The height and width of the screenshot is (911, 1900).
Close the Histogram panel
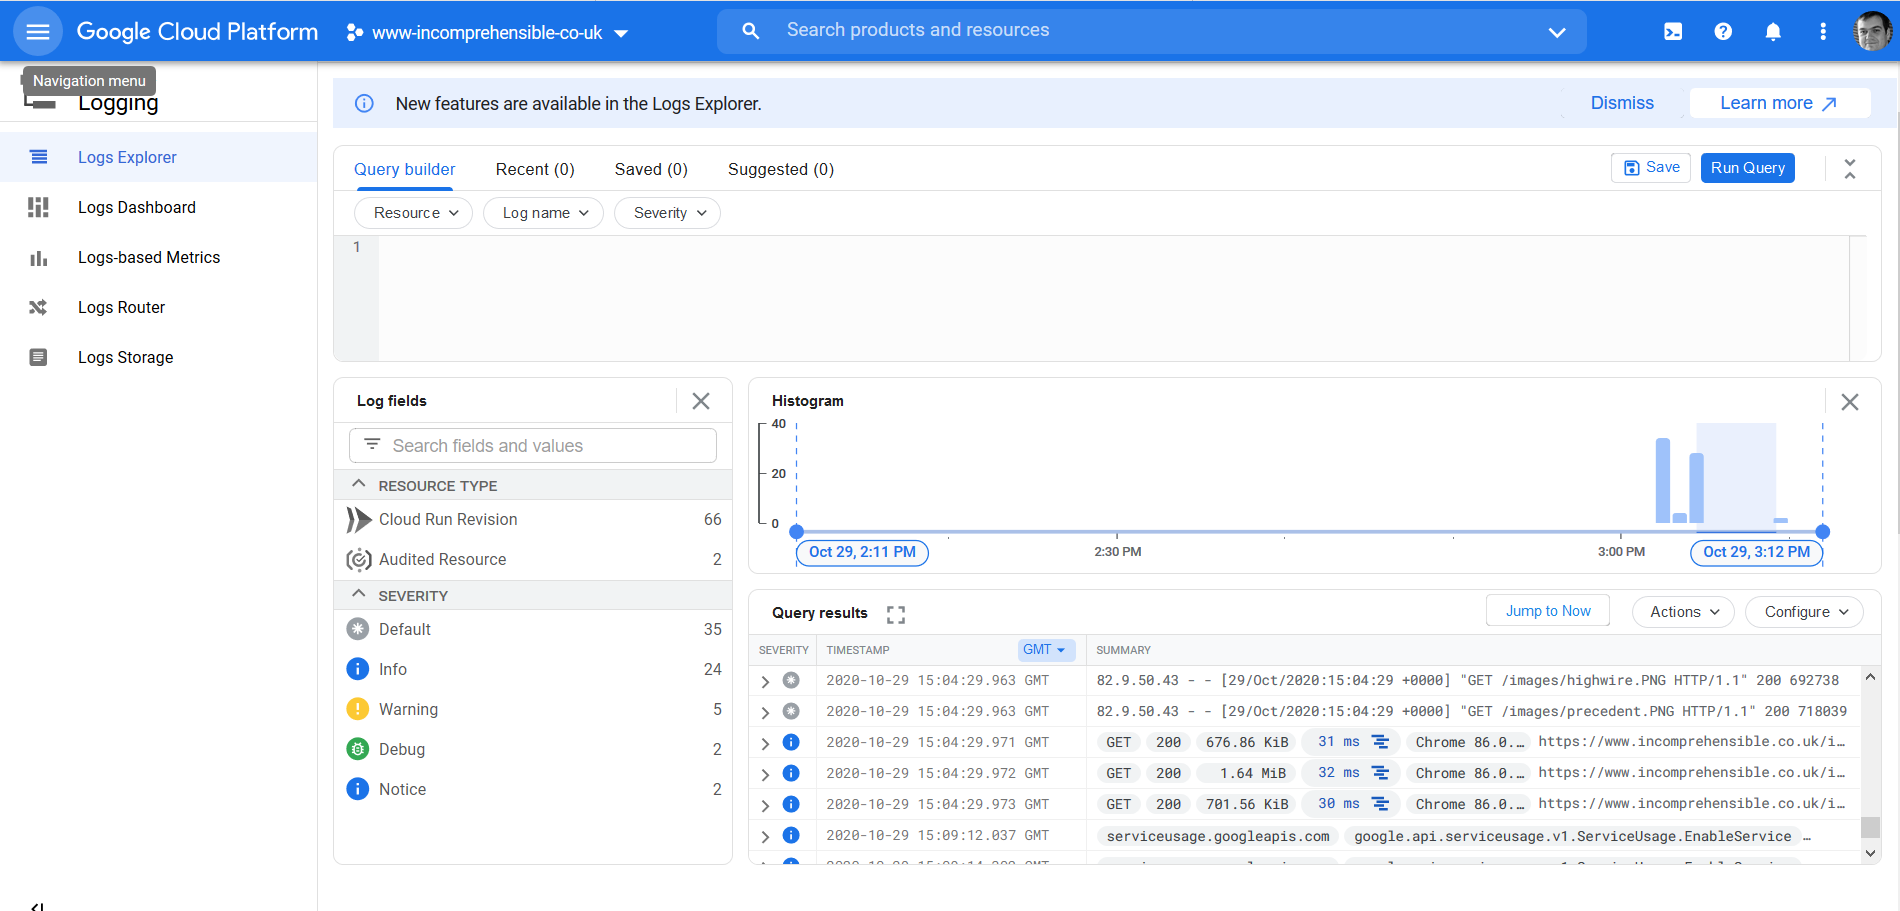(1850, 402)
